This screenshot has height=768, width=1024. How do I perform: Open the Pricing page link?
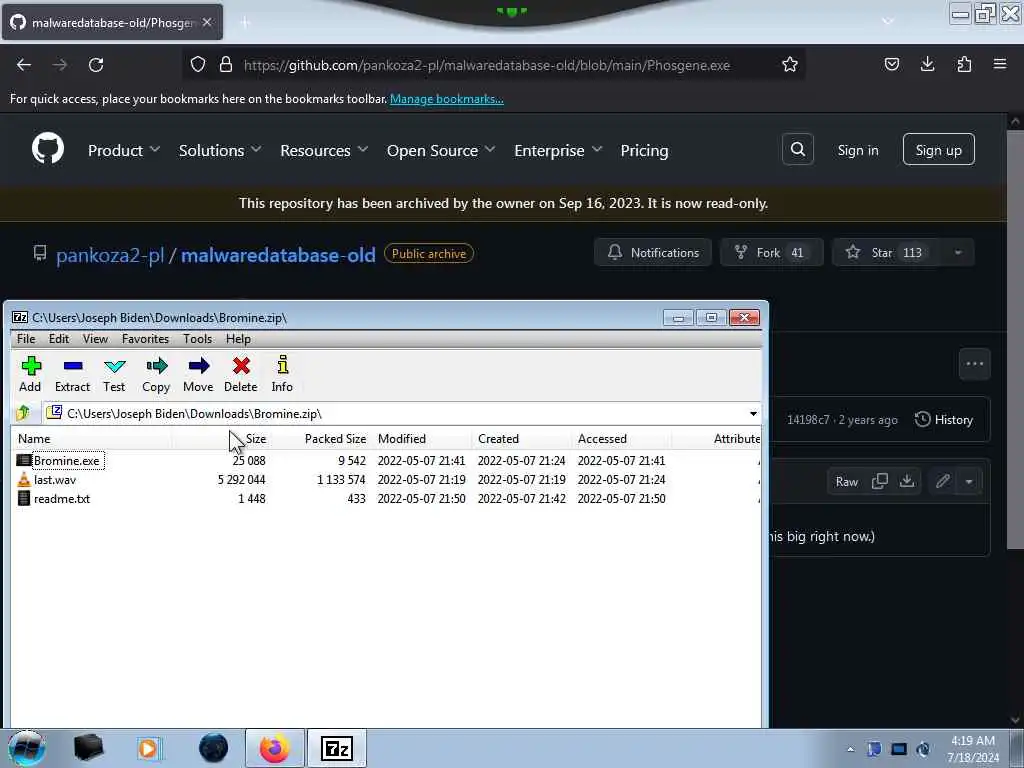[645, 150]
